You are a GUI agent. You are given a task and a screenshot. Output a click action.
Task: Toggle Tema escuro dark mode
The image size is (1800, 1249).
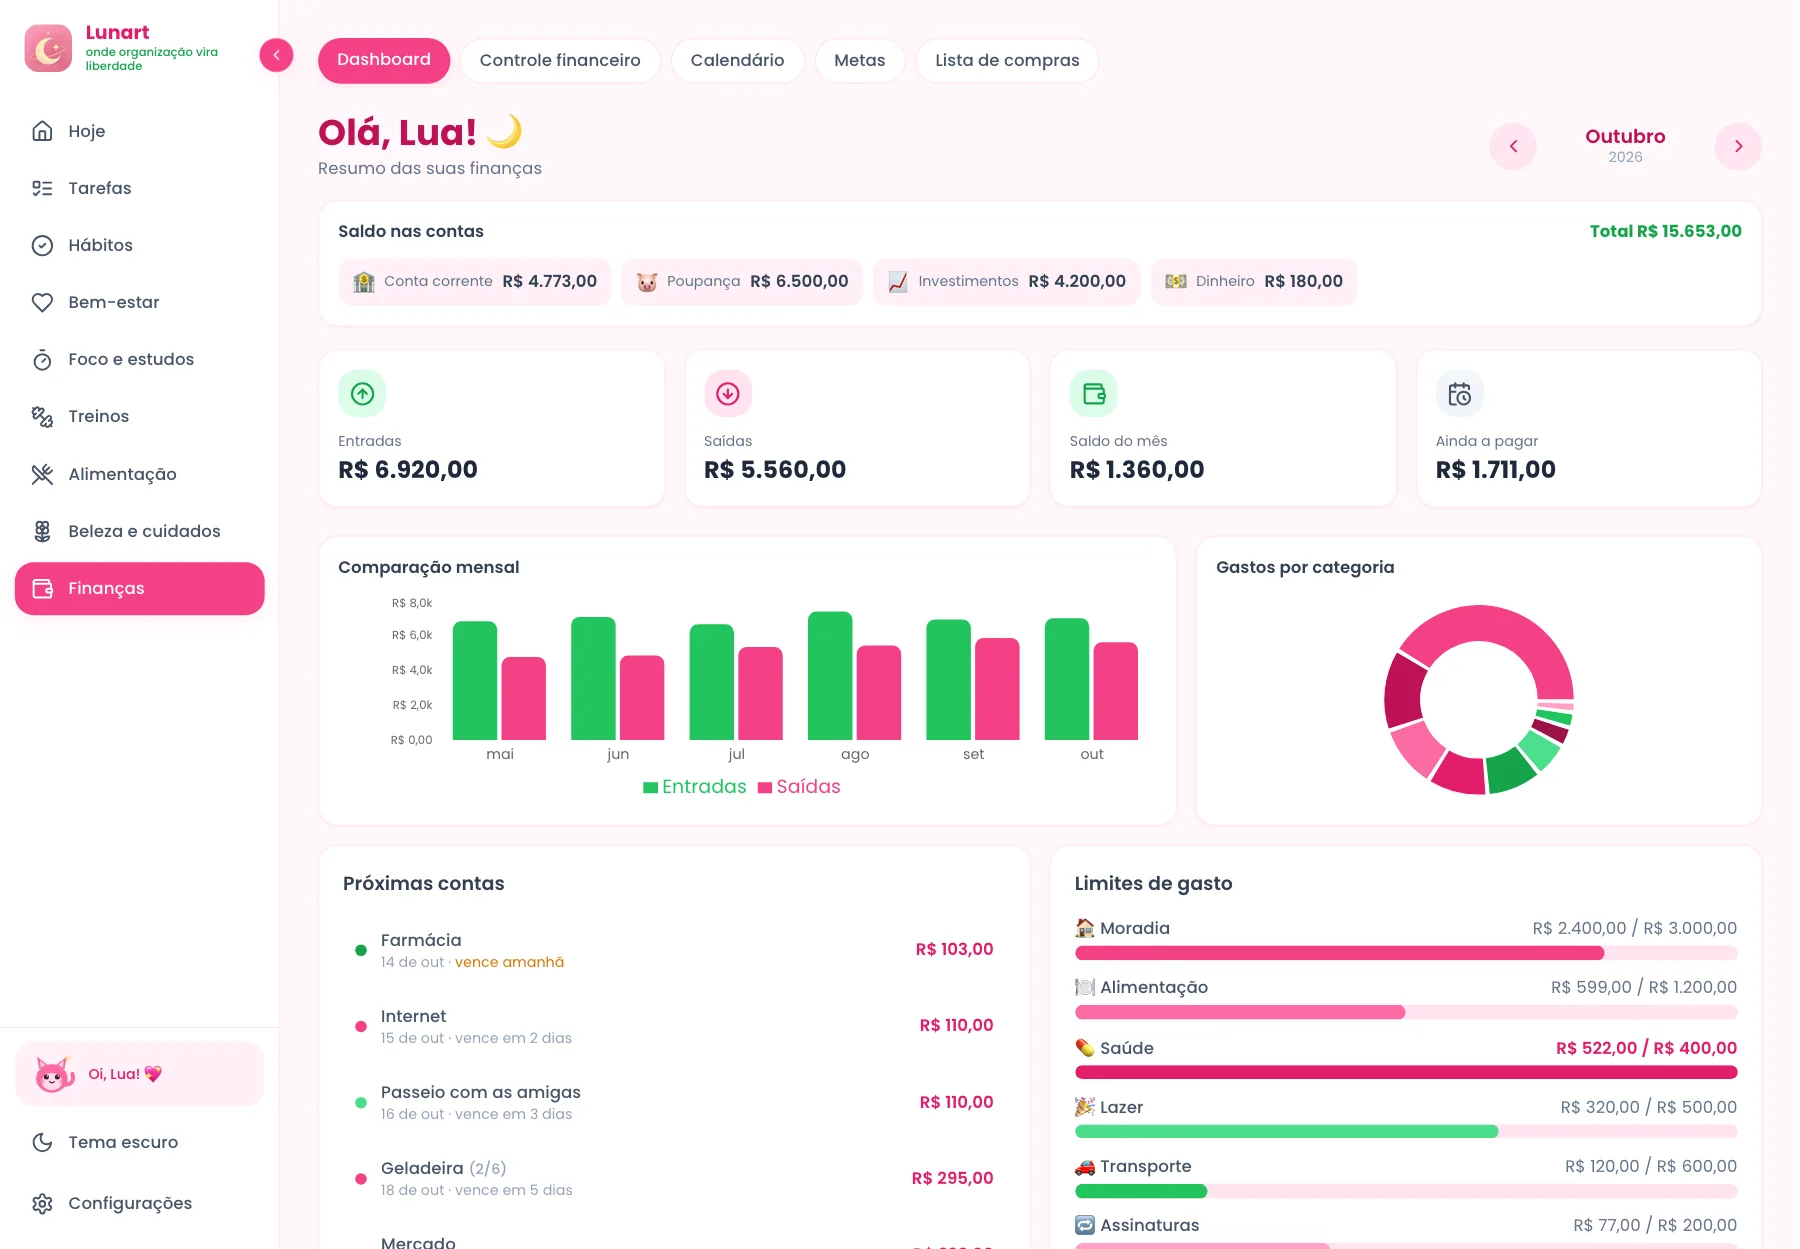click(x=139, y=1142)
